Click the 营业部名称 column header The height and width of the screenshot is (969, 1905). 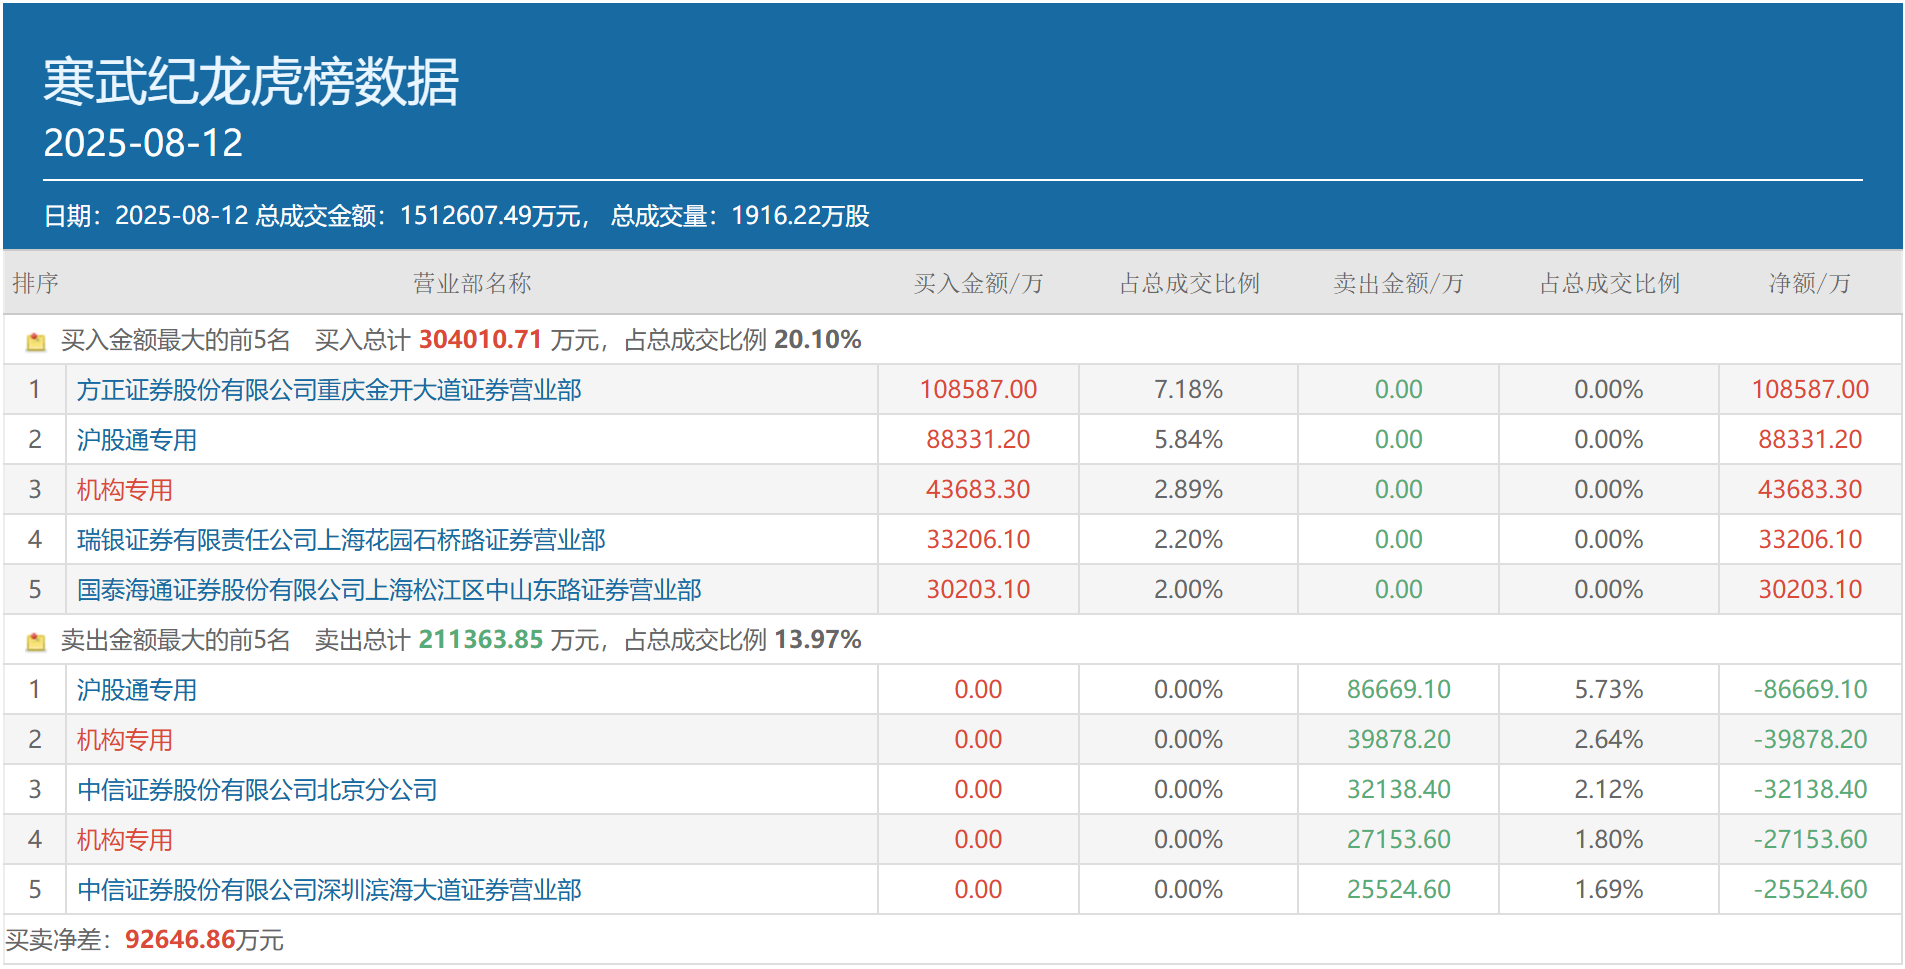coord(472,284)
